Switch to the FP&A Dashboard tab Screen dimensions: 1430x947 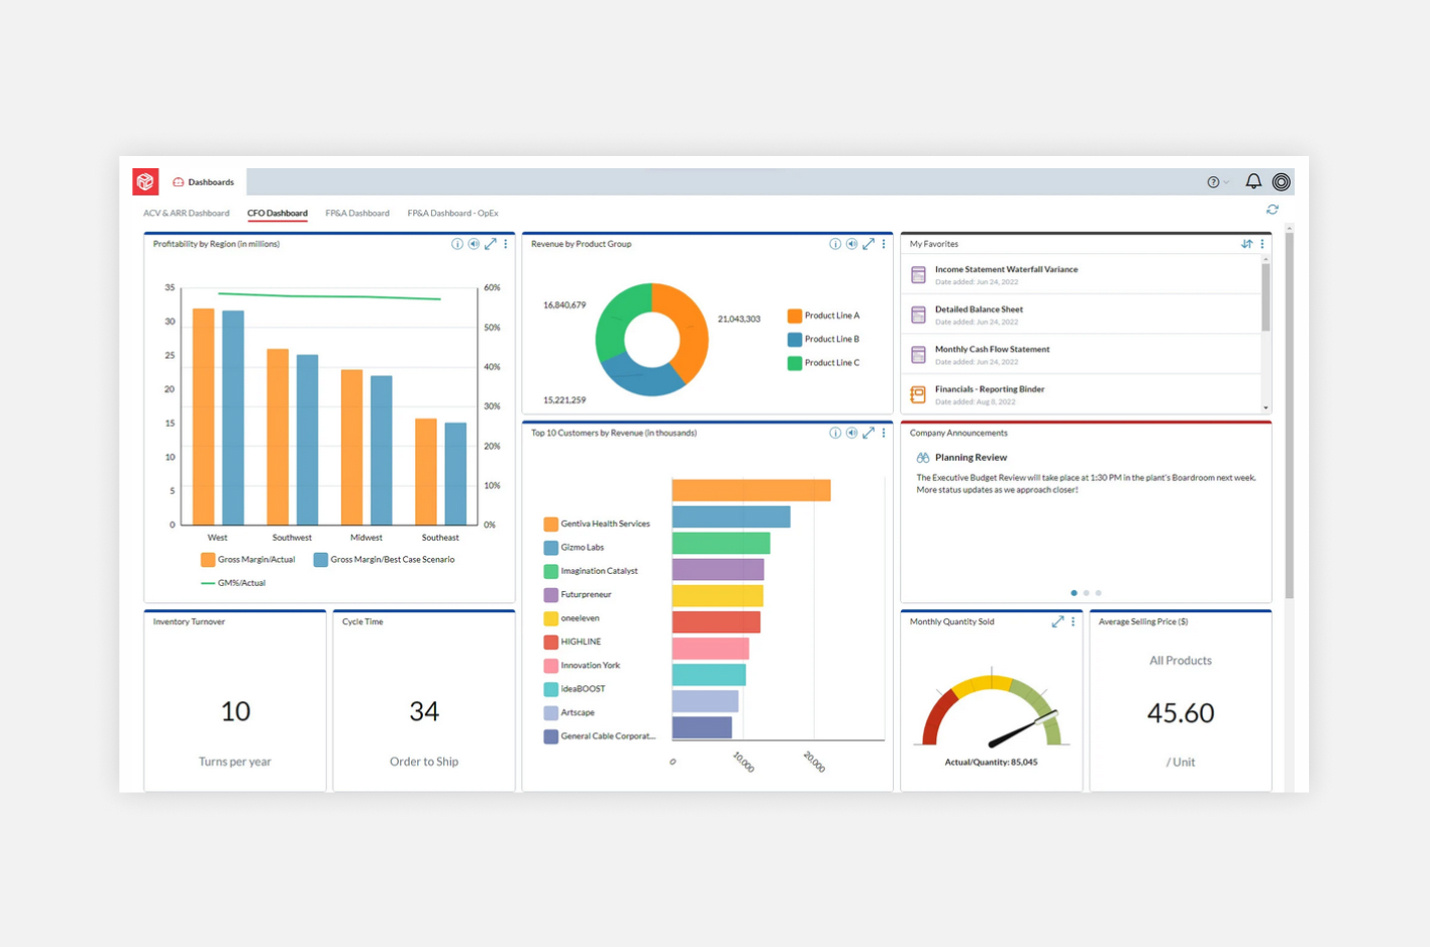click(357, 213)
